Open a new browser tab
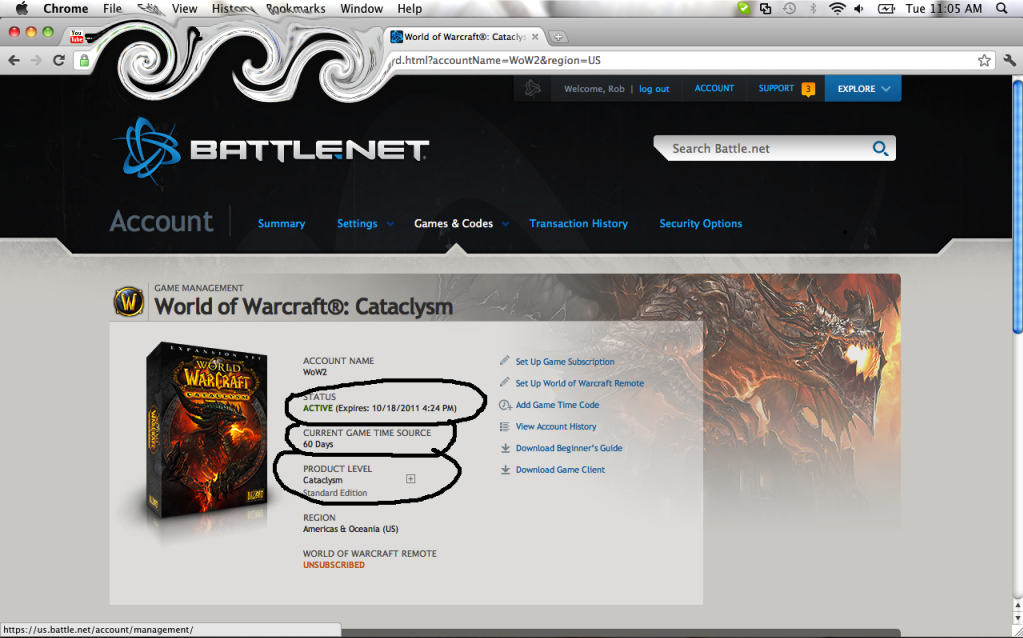The width and height of the screenshot is (1023, 638). click(558, 37)
